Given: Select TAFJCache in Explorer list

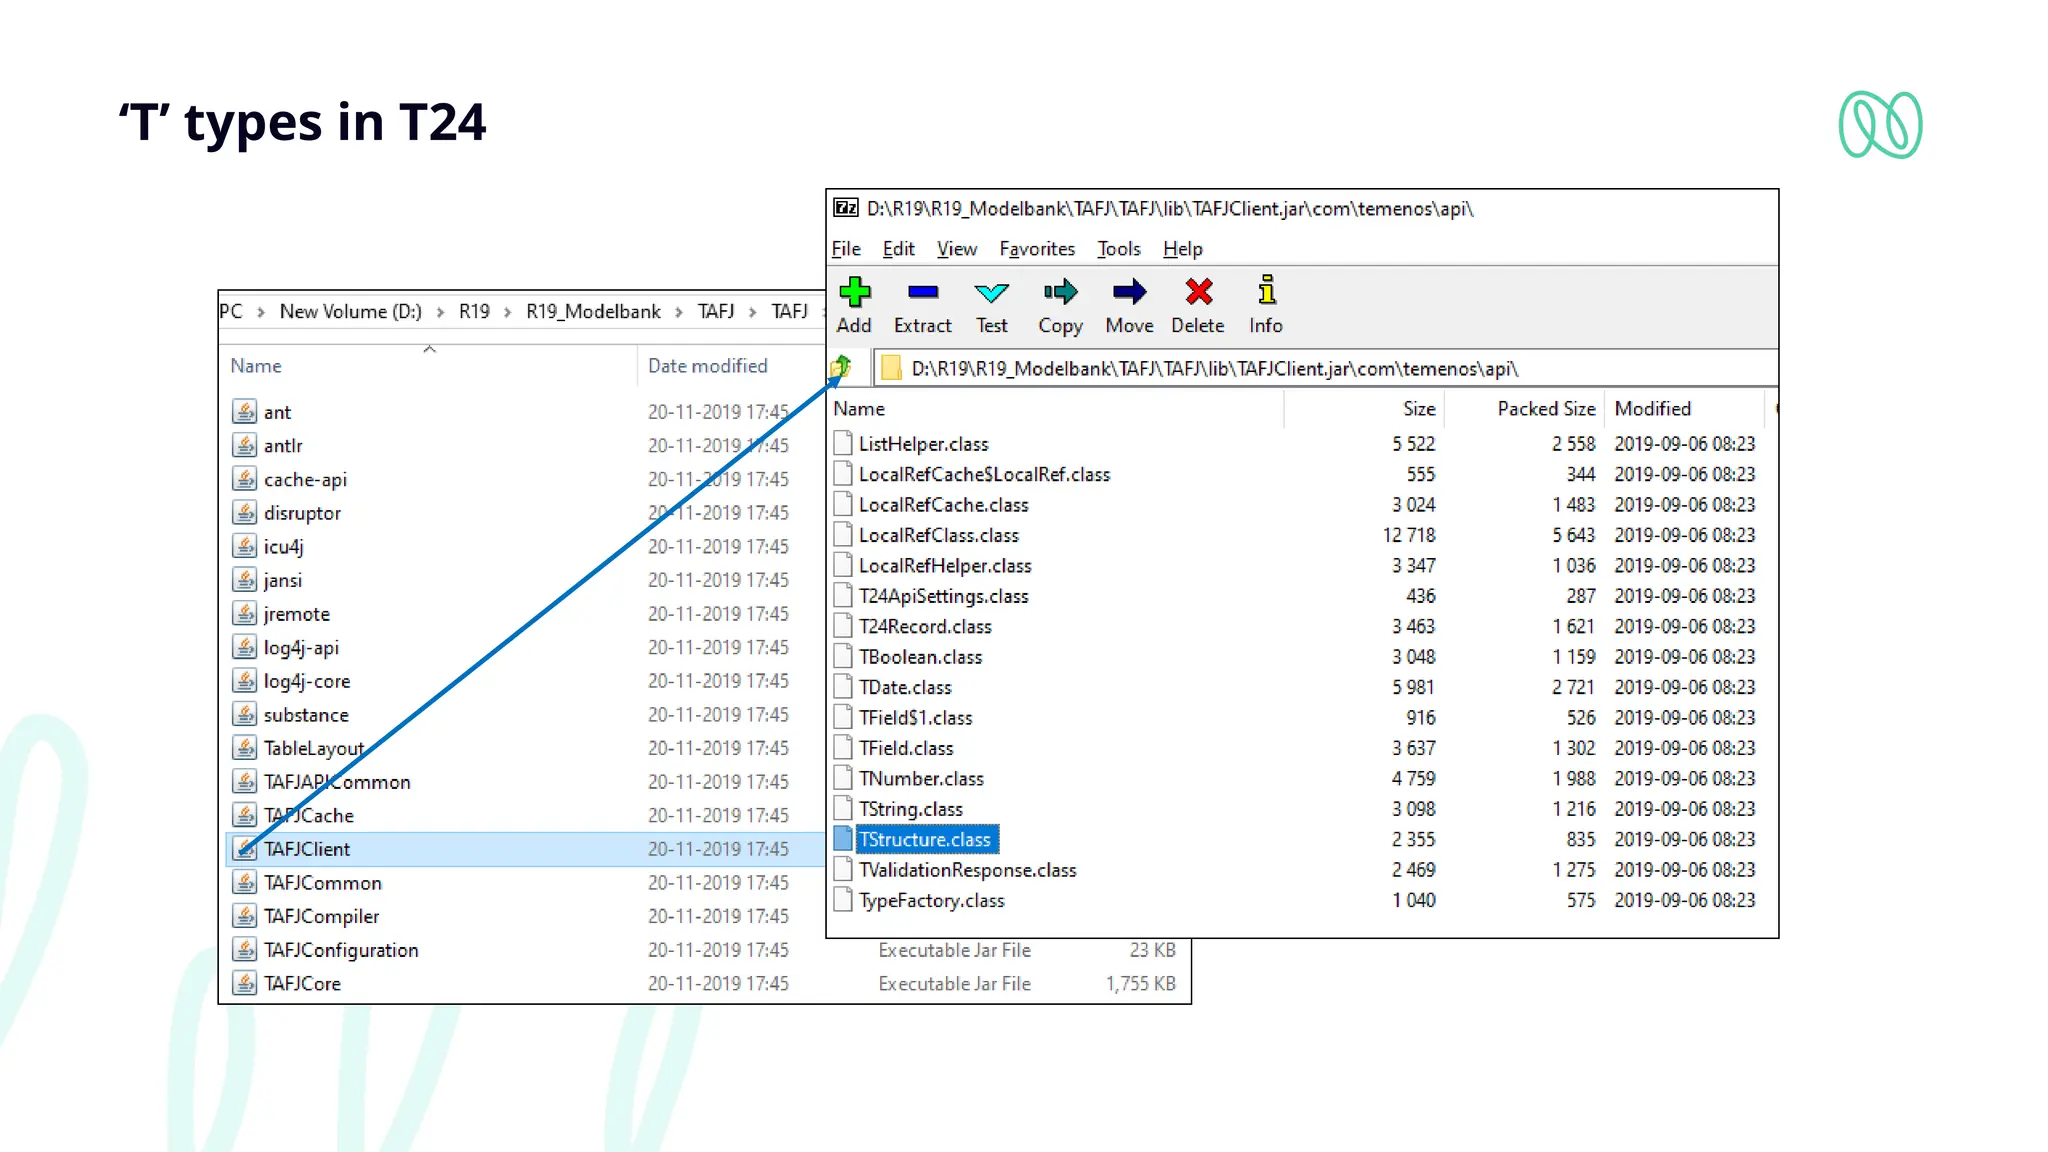Looking at the screenshot, I should click(x=308, y=816).
